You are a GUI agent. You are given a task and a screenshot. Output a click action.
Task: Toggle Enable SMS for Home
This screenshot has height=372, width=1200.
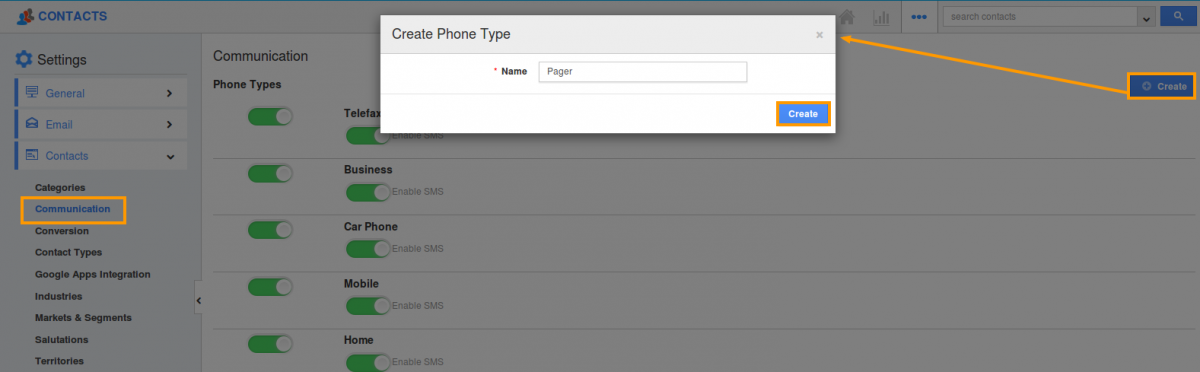(368, 362)
